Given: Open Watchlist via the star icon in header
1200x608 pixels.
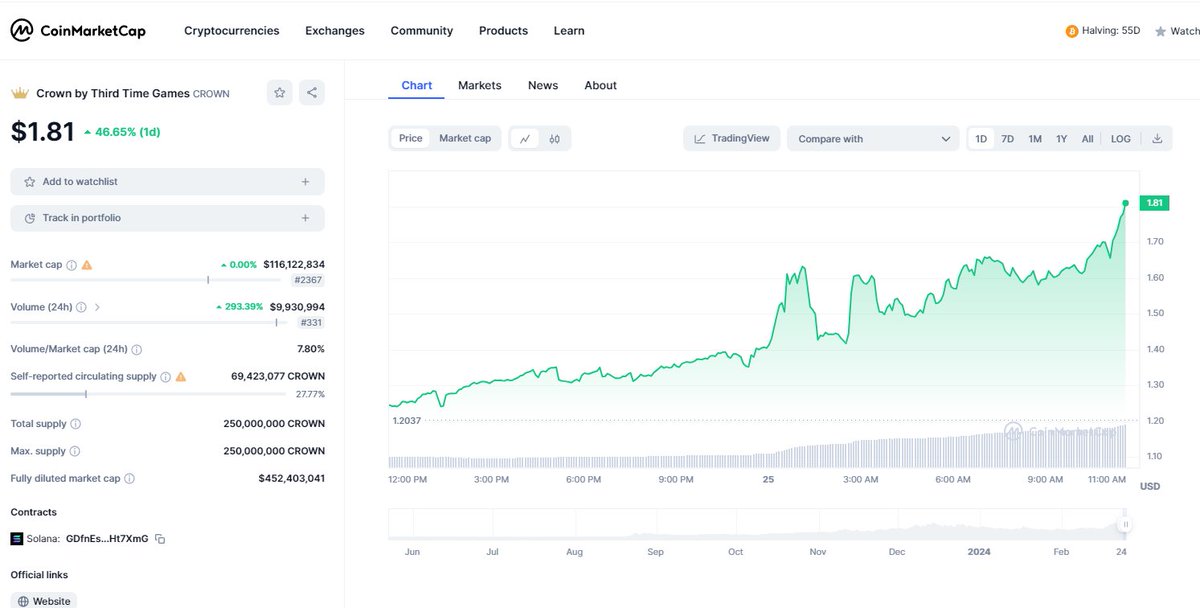Looking at the screenshot, I should tap(1160, 31).
